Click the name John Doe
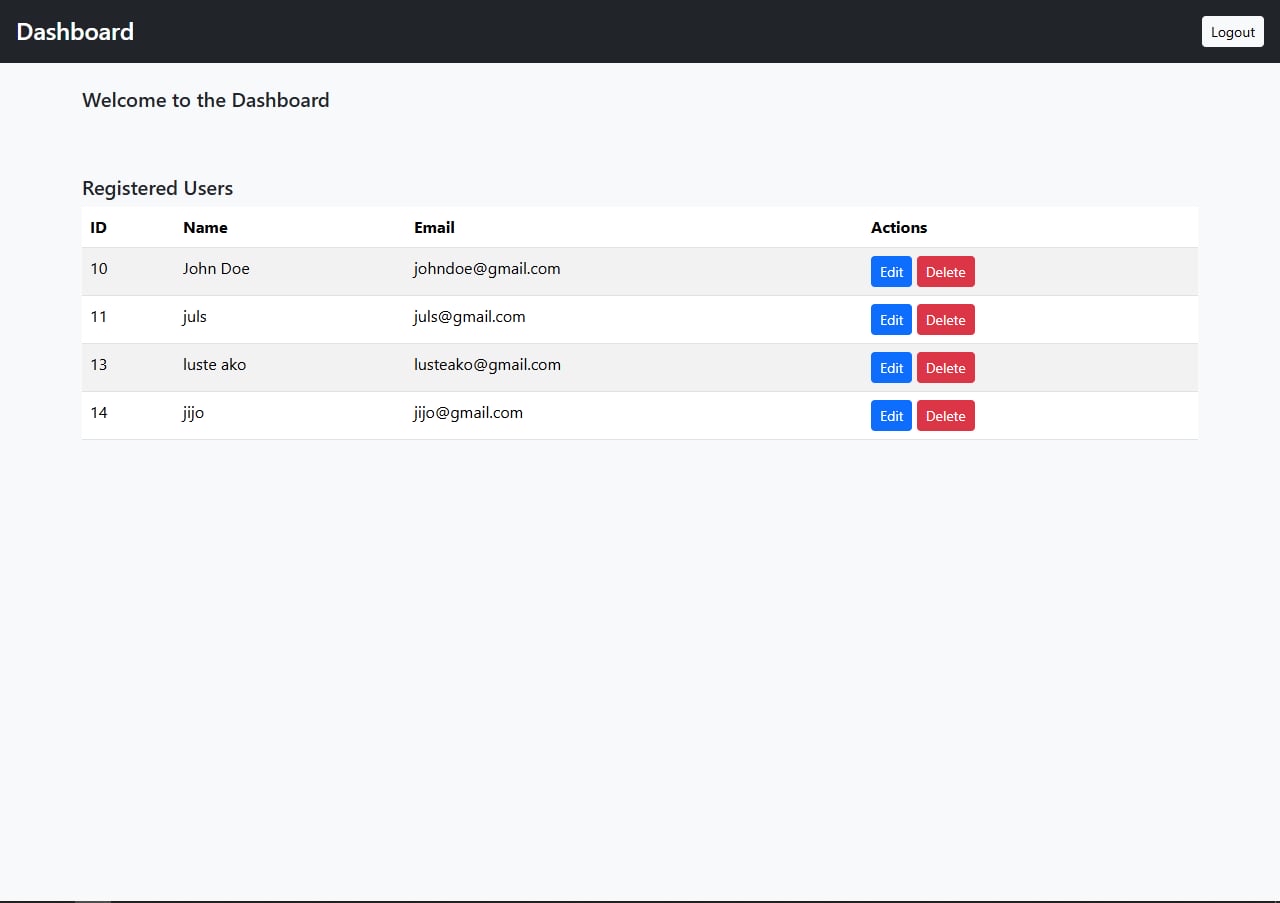This screenshot has height=903, width=1280. click(x=216, y=269)
